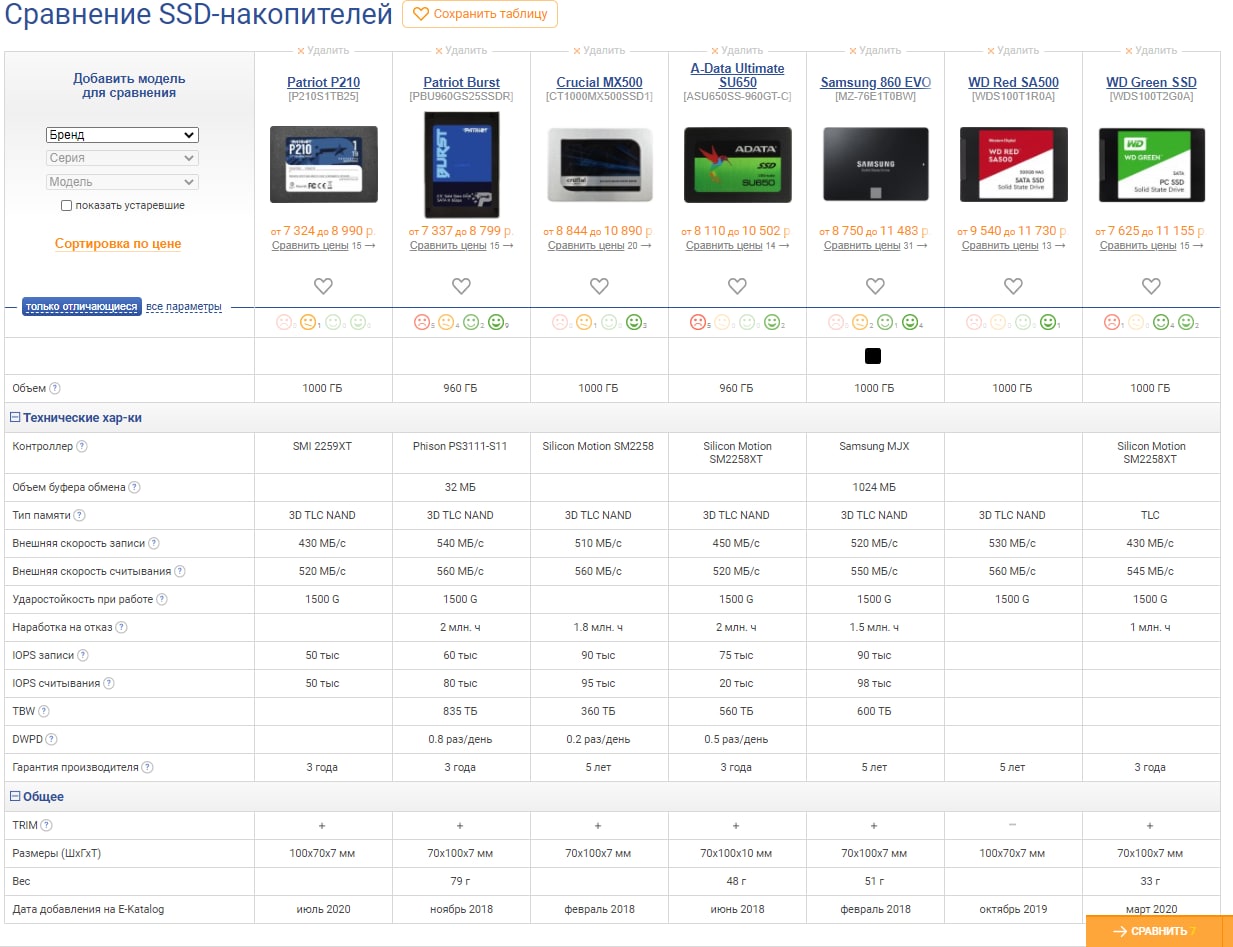The width and height of the screenshot is (1233, 947).
Task: Toggle только отличающиеся filter
Action: (x=82, y=307)
